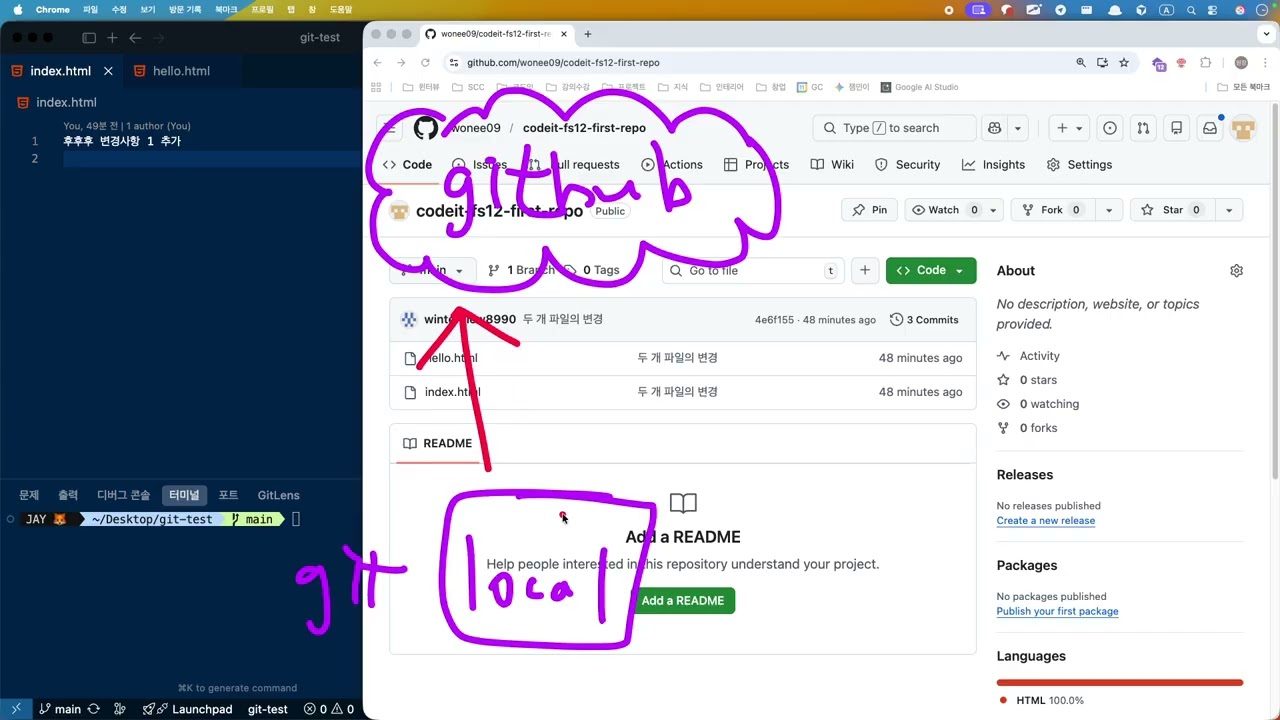Open commit hash 4e6f155
The image size is (1280, 720).
pos(774,320)
